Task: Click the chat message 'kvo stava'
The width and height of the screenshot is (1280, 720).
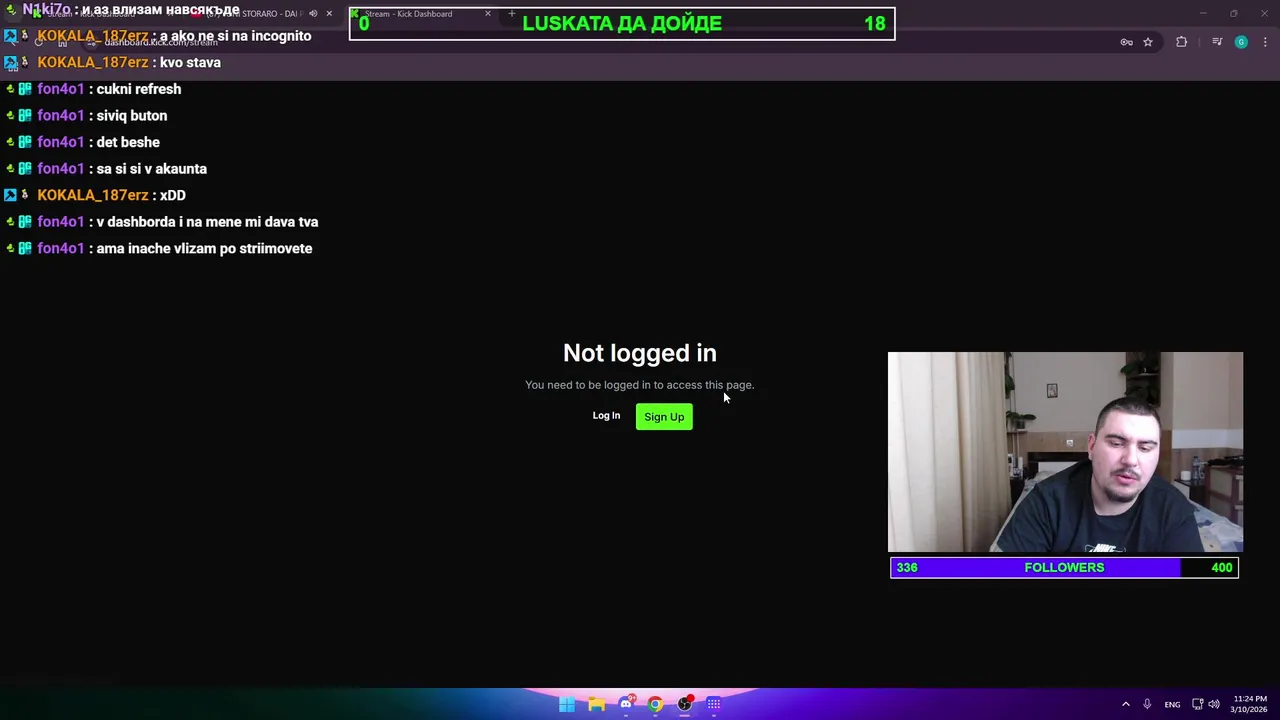Action: tap(190, 62)
